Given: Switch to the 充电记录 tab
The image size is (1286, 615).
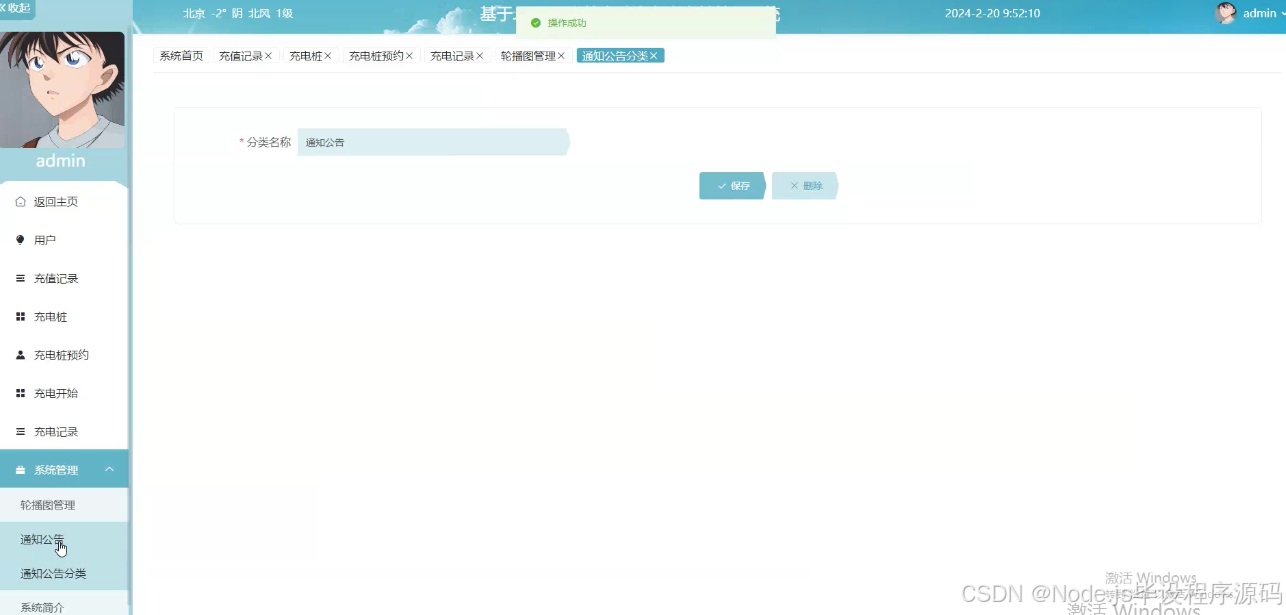Looking at the screenshot, I should 452,56.
